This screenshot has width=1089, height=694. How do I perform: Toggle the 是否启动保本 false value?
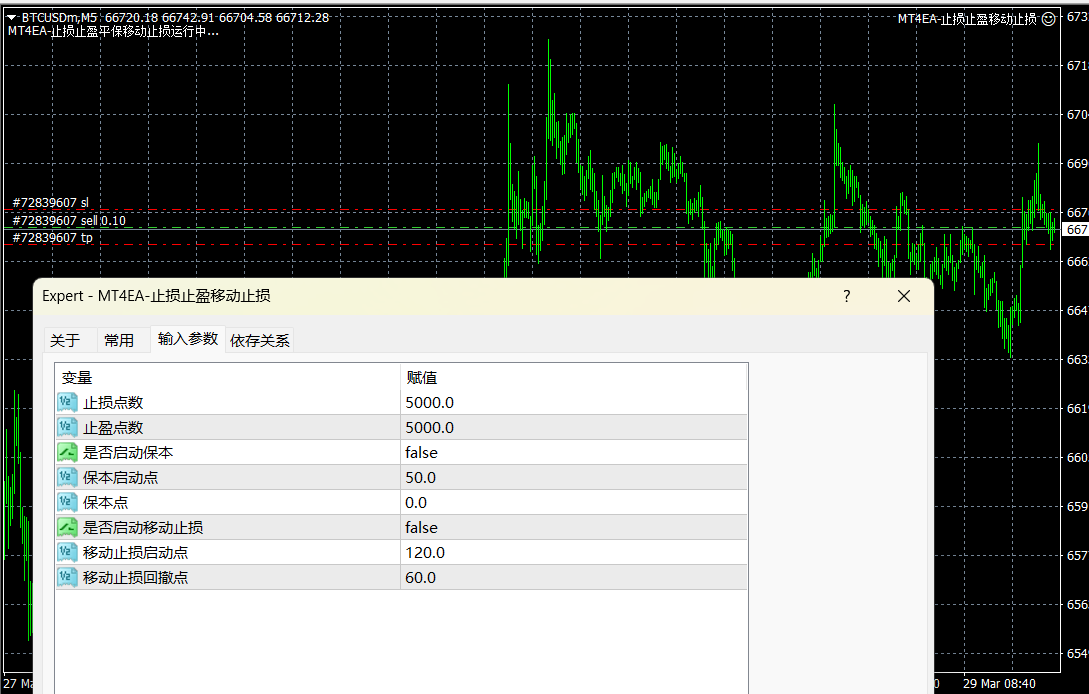pos(421,453)
